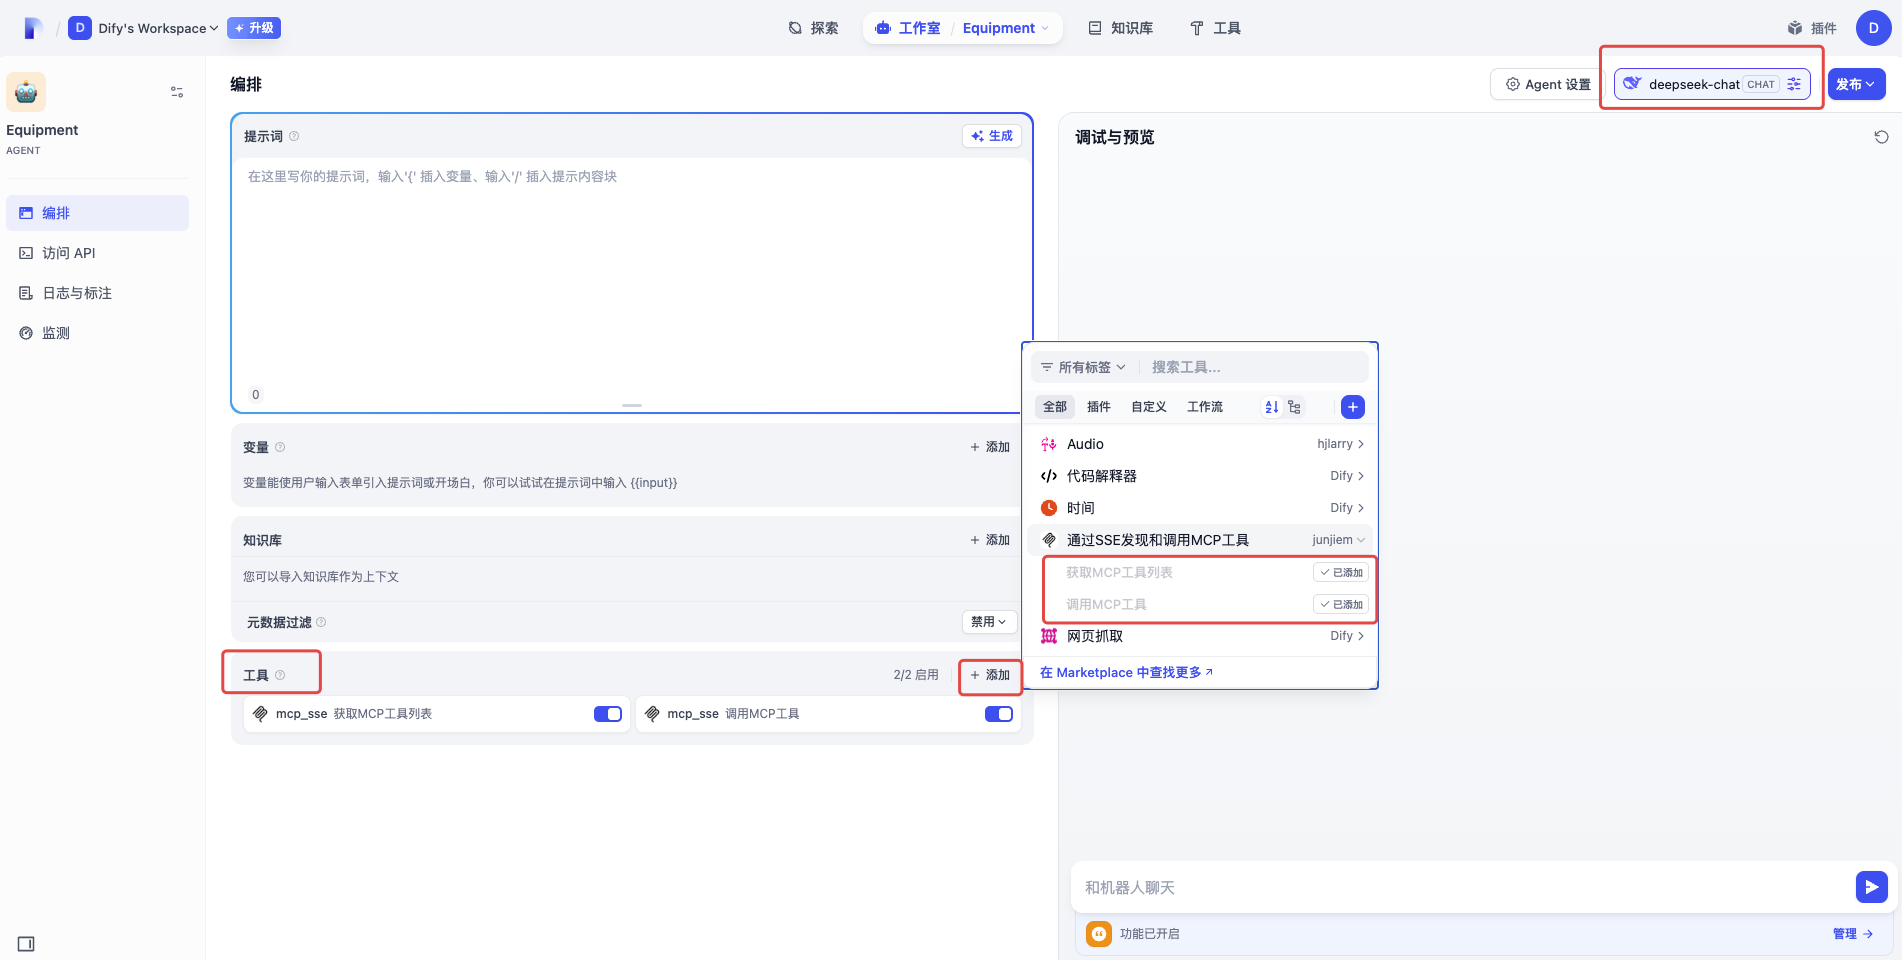Click help icon next to 提示词
The width and height of the screenshot is (1902, 960).
point(294,136)
